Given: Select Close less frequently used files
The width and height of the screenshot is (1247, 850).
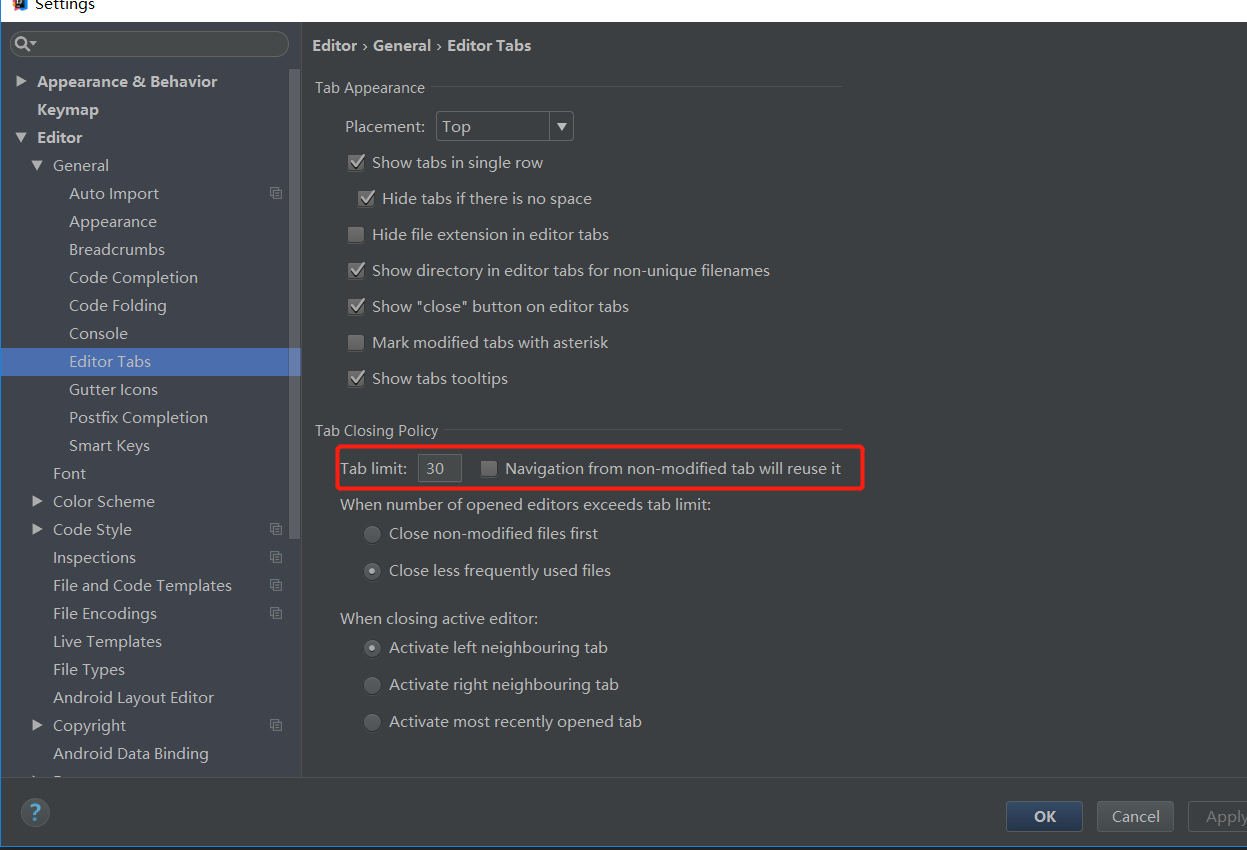Looking at the screenshot, I should [x=372, y=571].
